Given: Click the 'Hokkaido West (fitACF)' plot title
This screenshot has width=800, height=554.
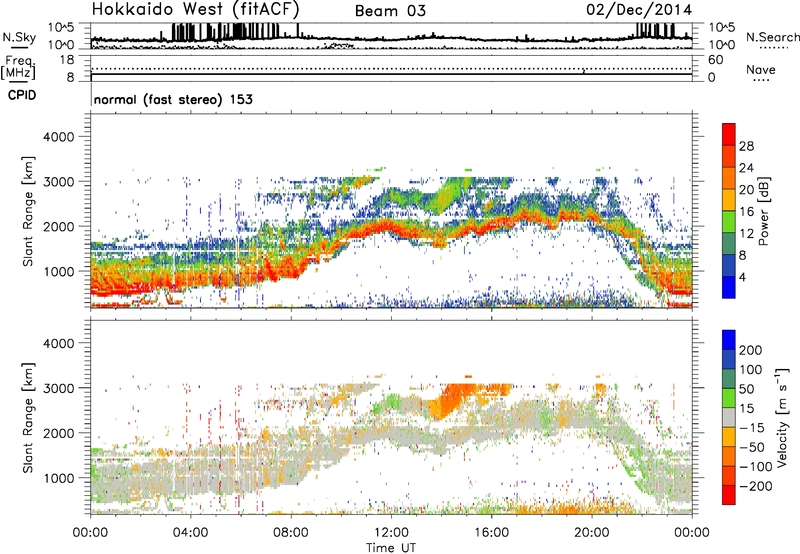Looking at the screenshot, I should coord(195,9).
